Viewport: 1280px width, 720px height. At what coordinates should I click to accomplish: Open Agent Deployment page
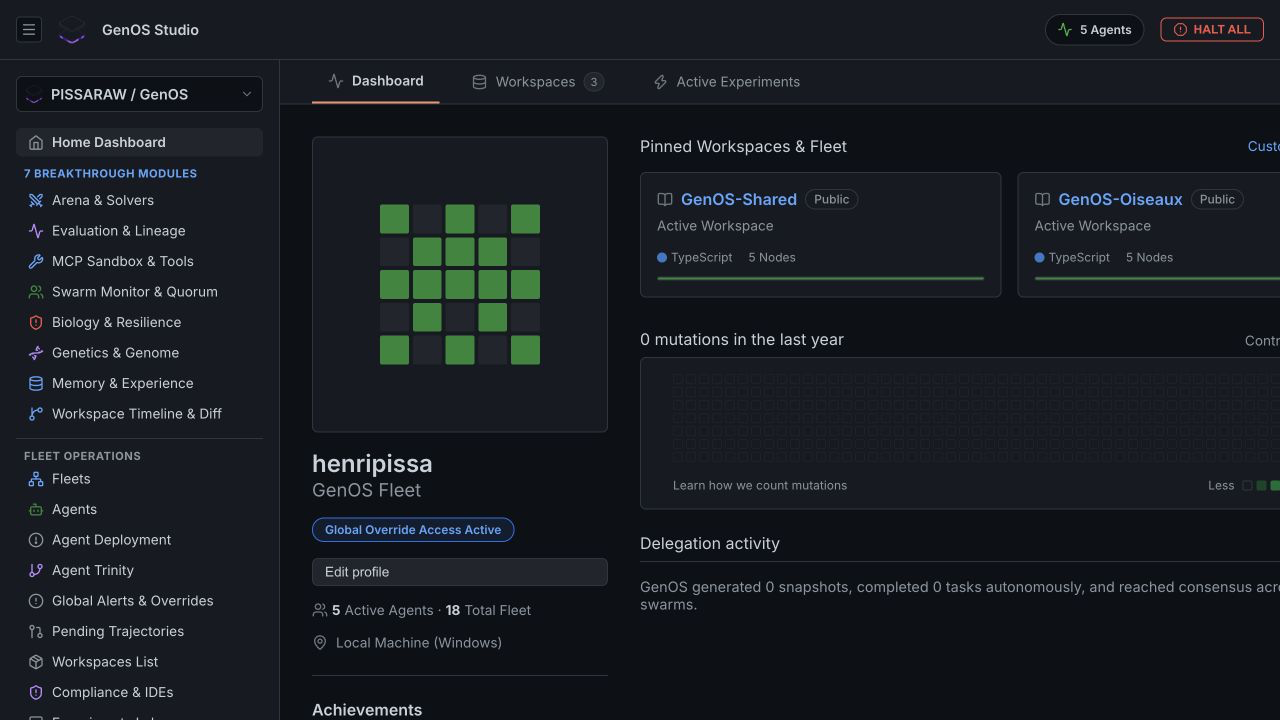click(139, 540)
